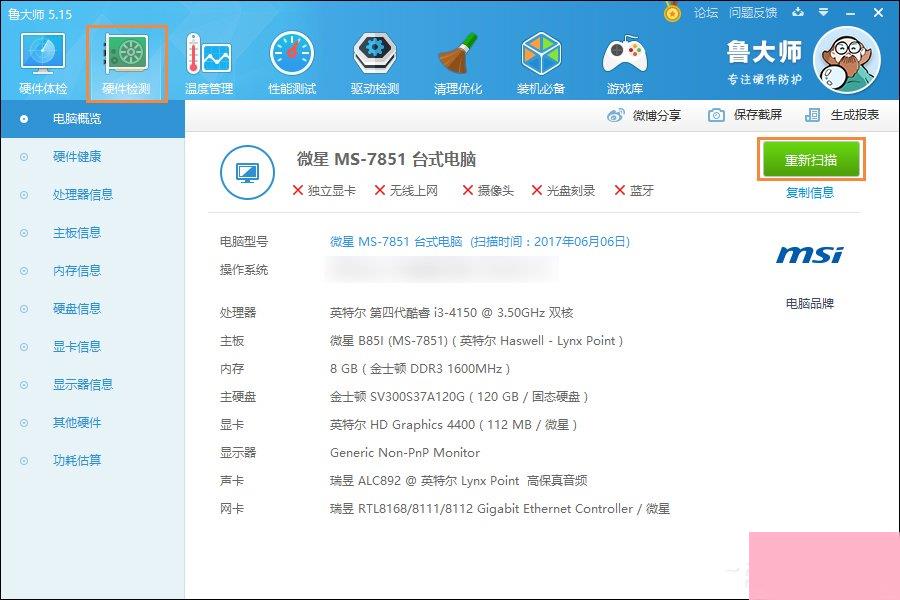
Task: Click the 蓝牙 status indicator
Action: click(x=634, y=190)
